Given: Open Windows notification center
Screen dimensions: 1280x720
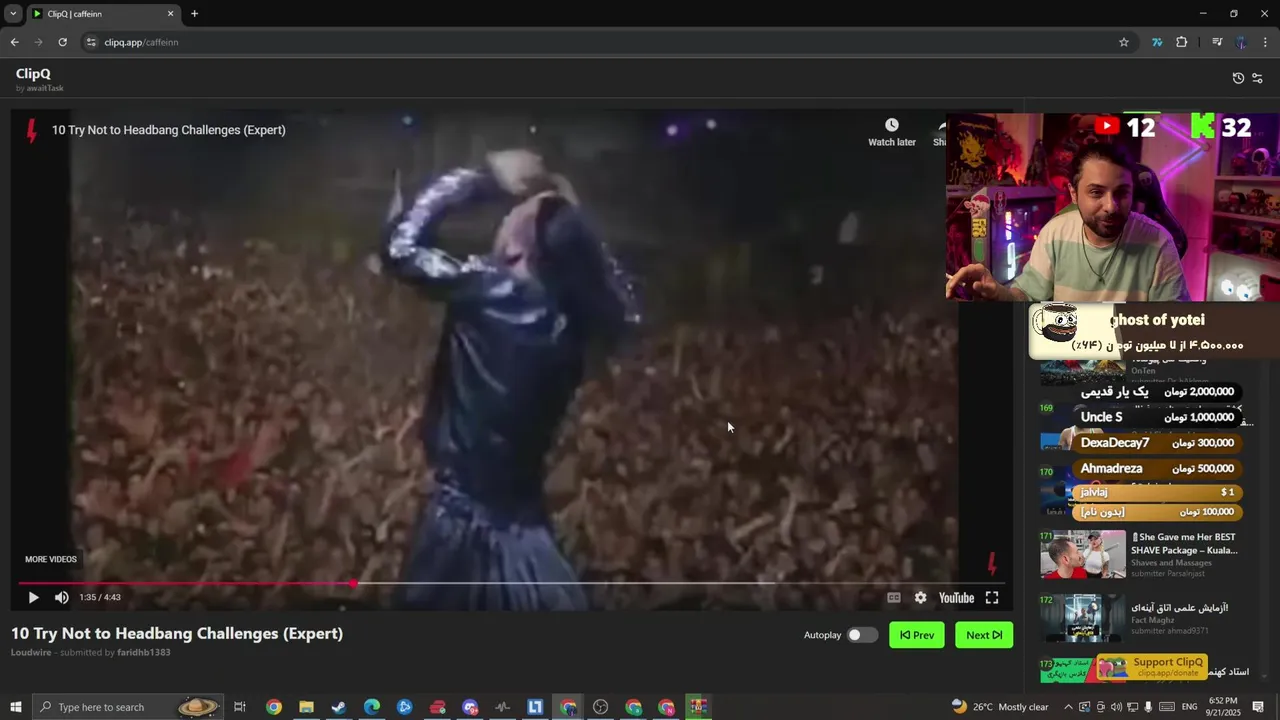Looking at the screenshot, I should [1260, 707].
